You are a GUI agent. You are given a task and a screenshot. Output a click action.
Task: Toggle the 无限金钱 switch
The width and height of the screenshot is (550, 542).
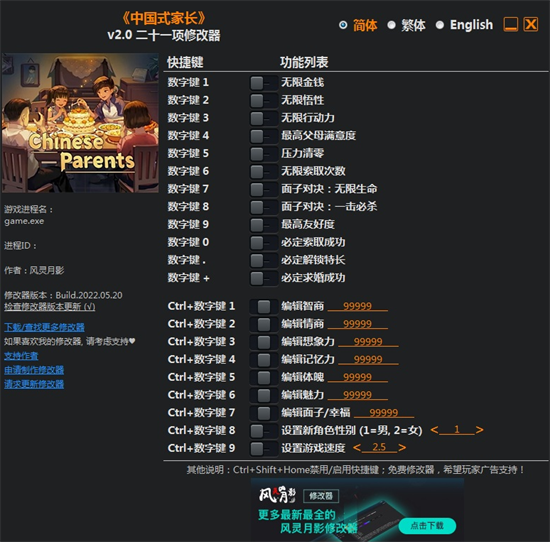click(x=263, y=83)
